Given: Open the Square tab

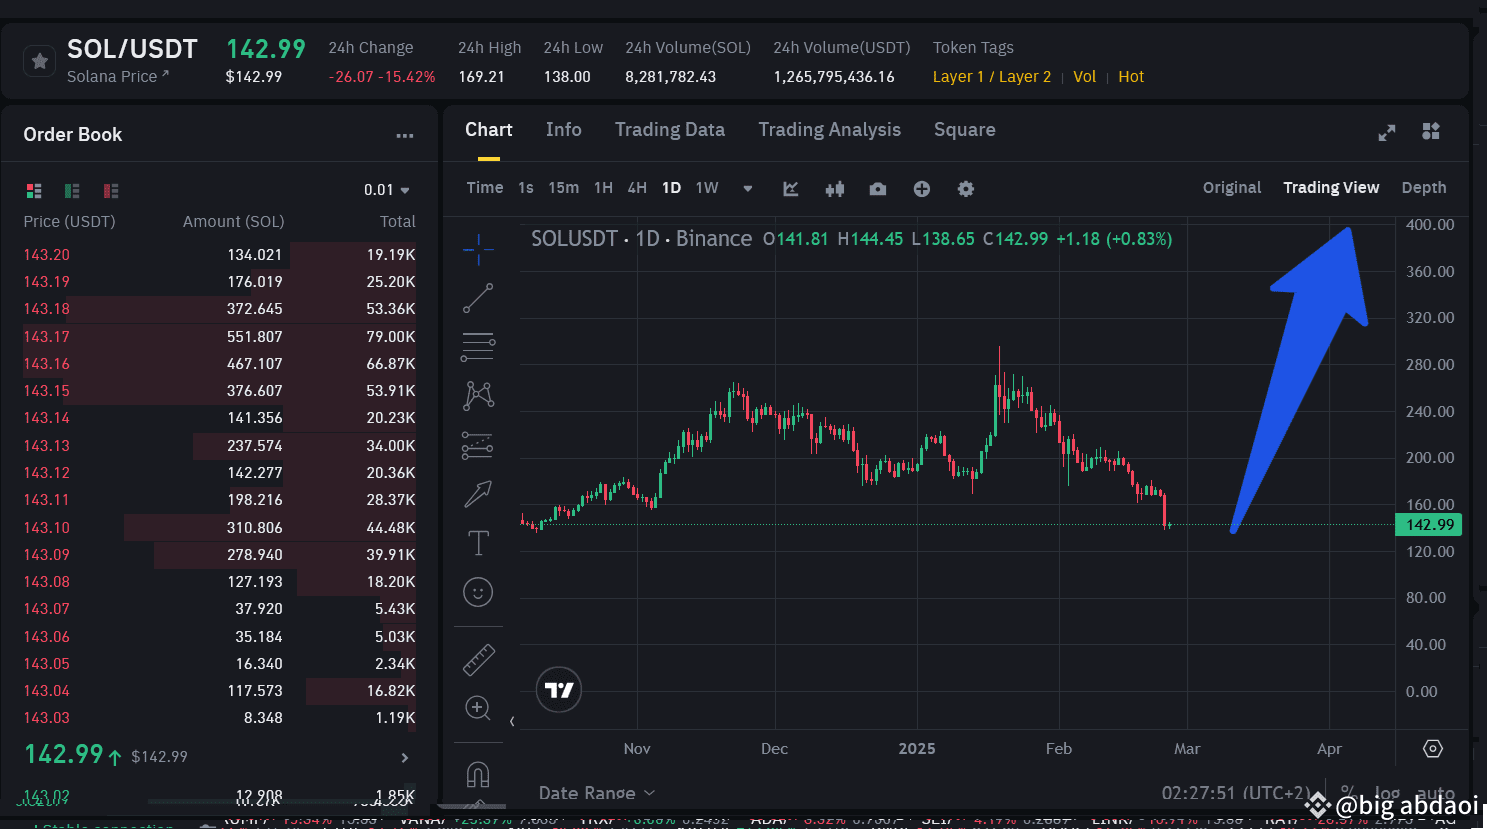Looking at the screenshot, I should [x=964, y=130].
